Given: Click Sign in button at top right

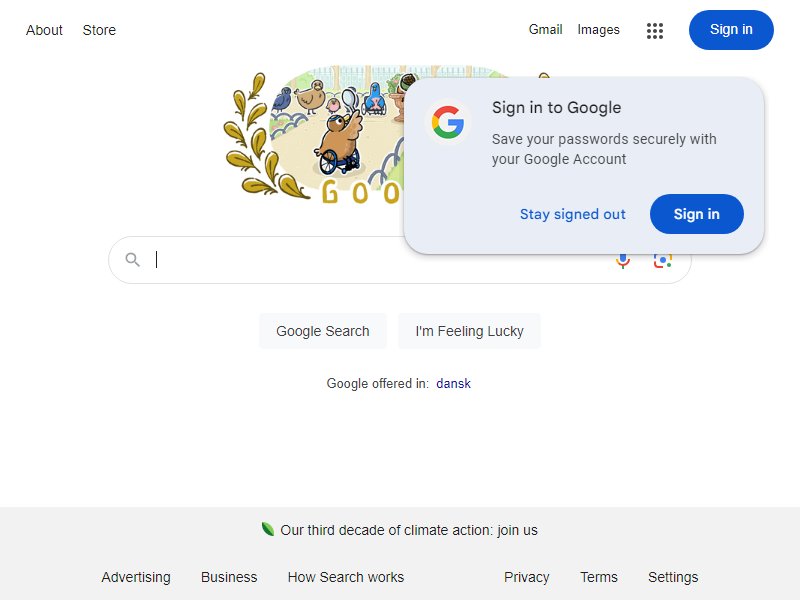Looking at the screenshot, I should point(731,30).
